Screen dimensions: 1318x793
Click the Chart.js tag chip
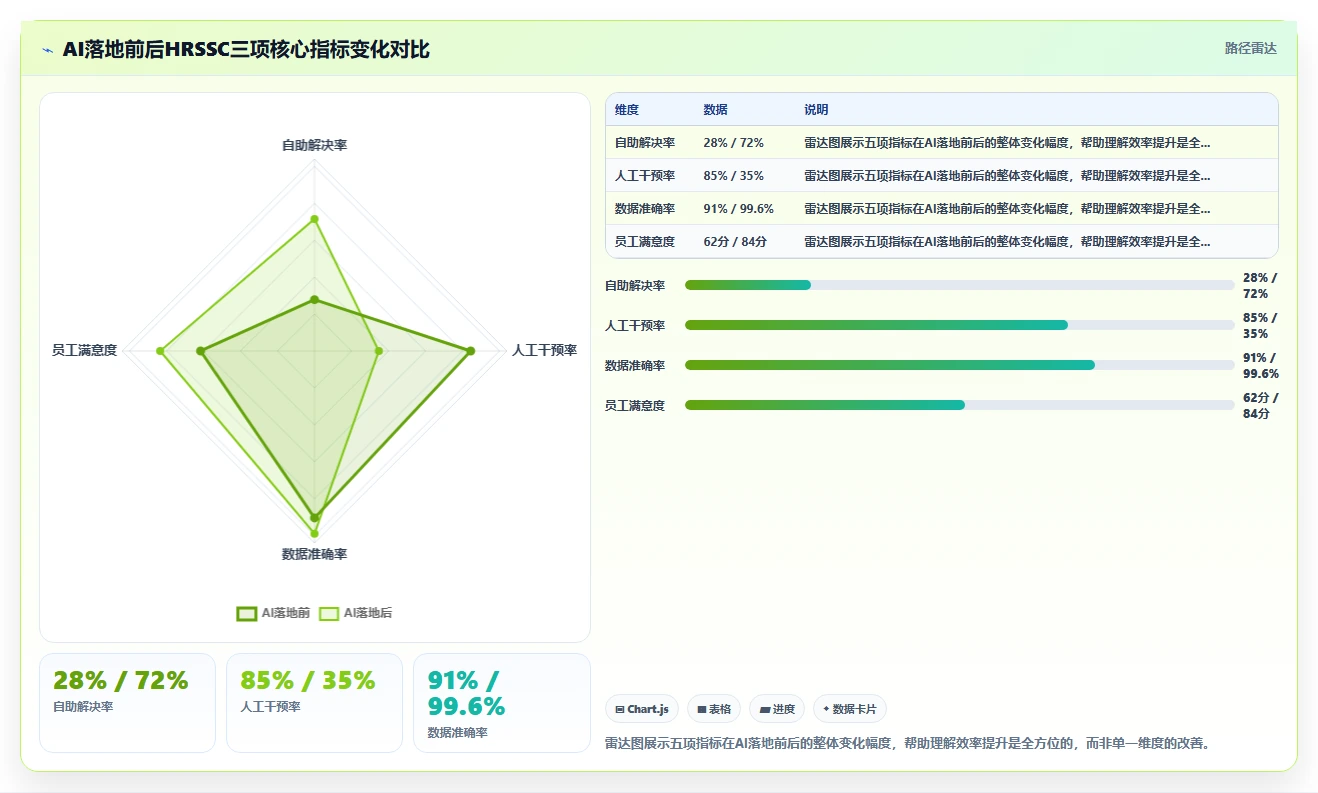tap(642, 709)
